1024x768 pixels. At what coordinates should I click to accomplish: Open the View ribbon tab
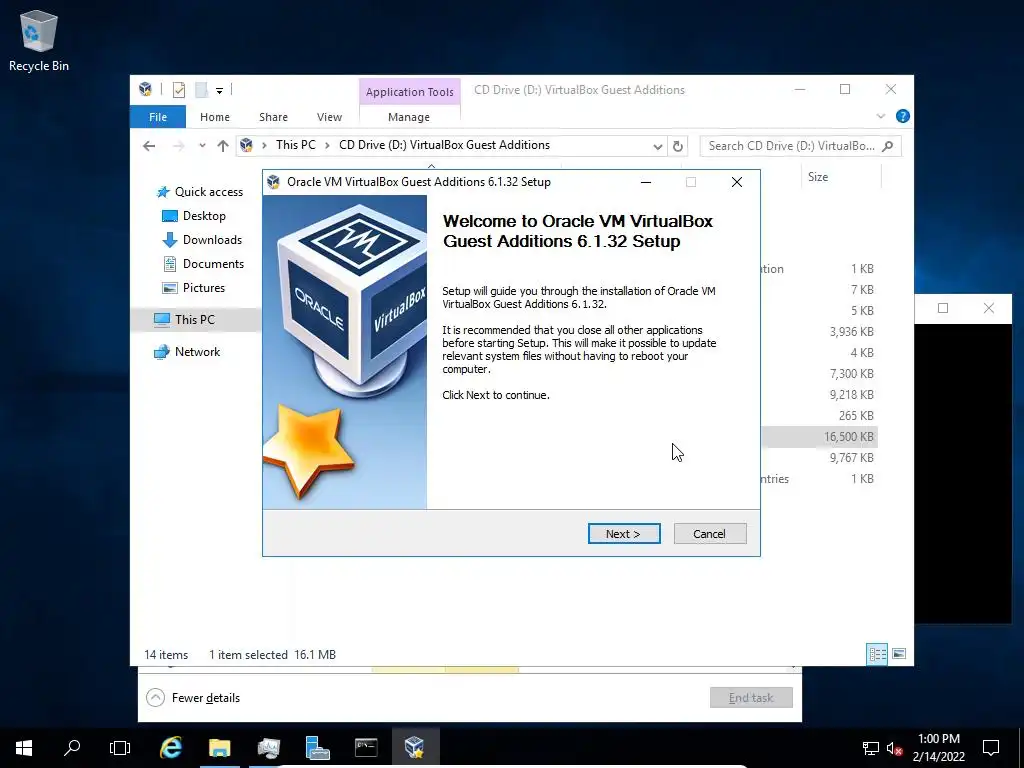coord(329,117)
